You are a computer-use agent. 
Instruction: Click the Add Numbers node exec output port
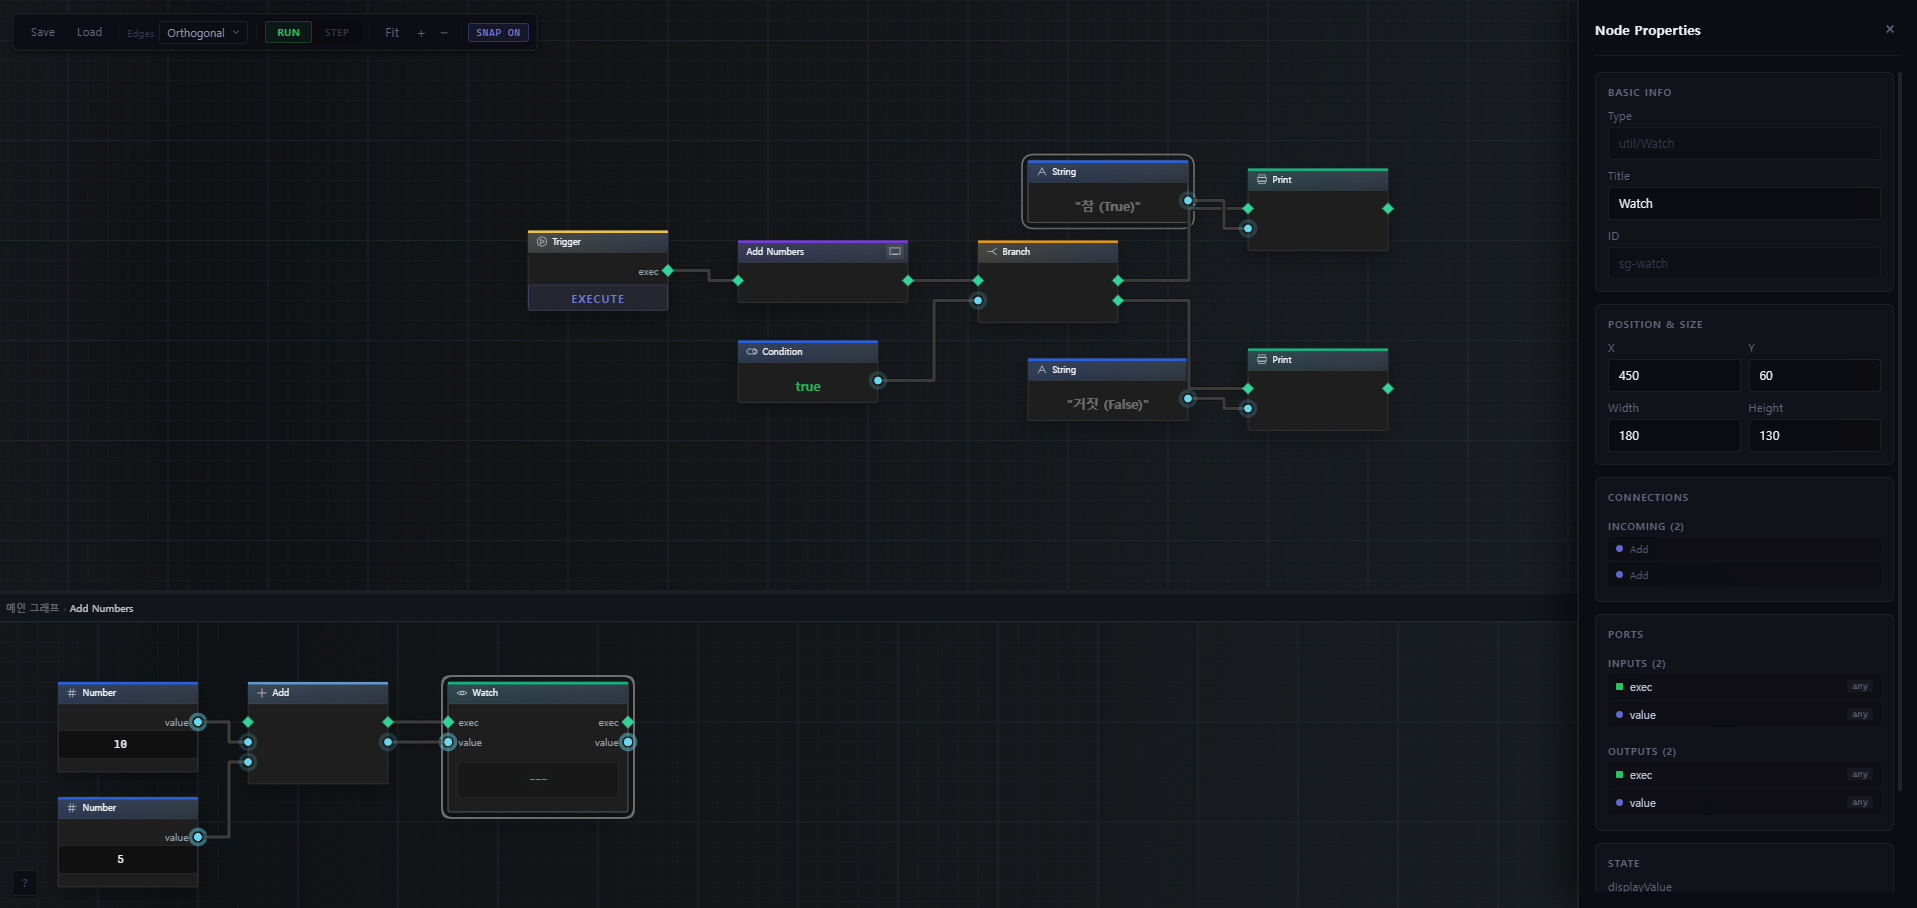coord(908,281)
